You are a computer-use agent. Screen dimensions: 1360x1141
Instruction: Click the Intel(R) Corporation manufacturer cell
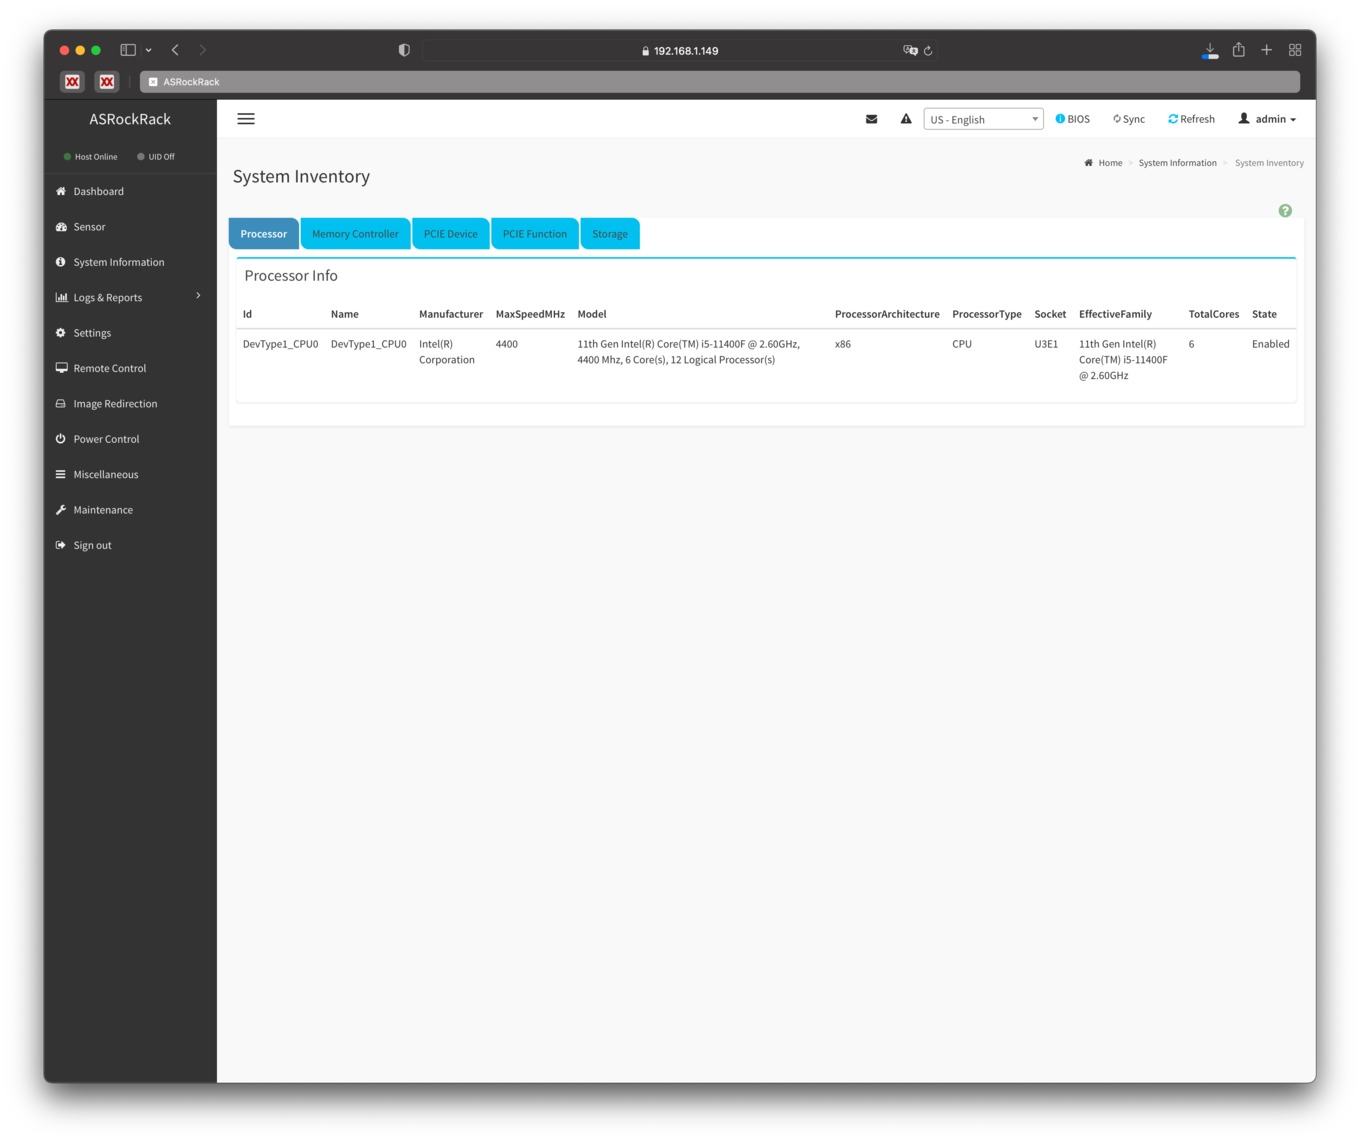(447, 352)
